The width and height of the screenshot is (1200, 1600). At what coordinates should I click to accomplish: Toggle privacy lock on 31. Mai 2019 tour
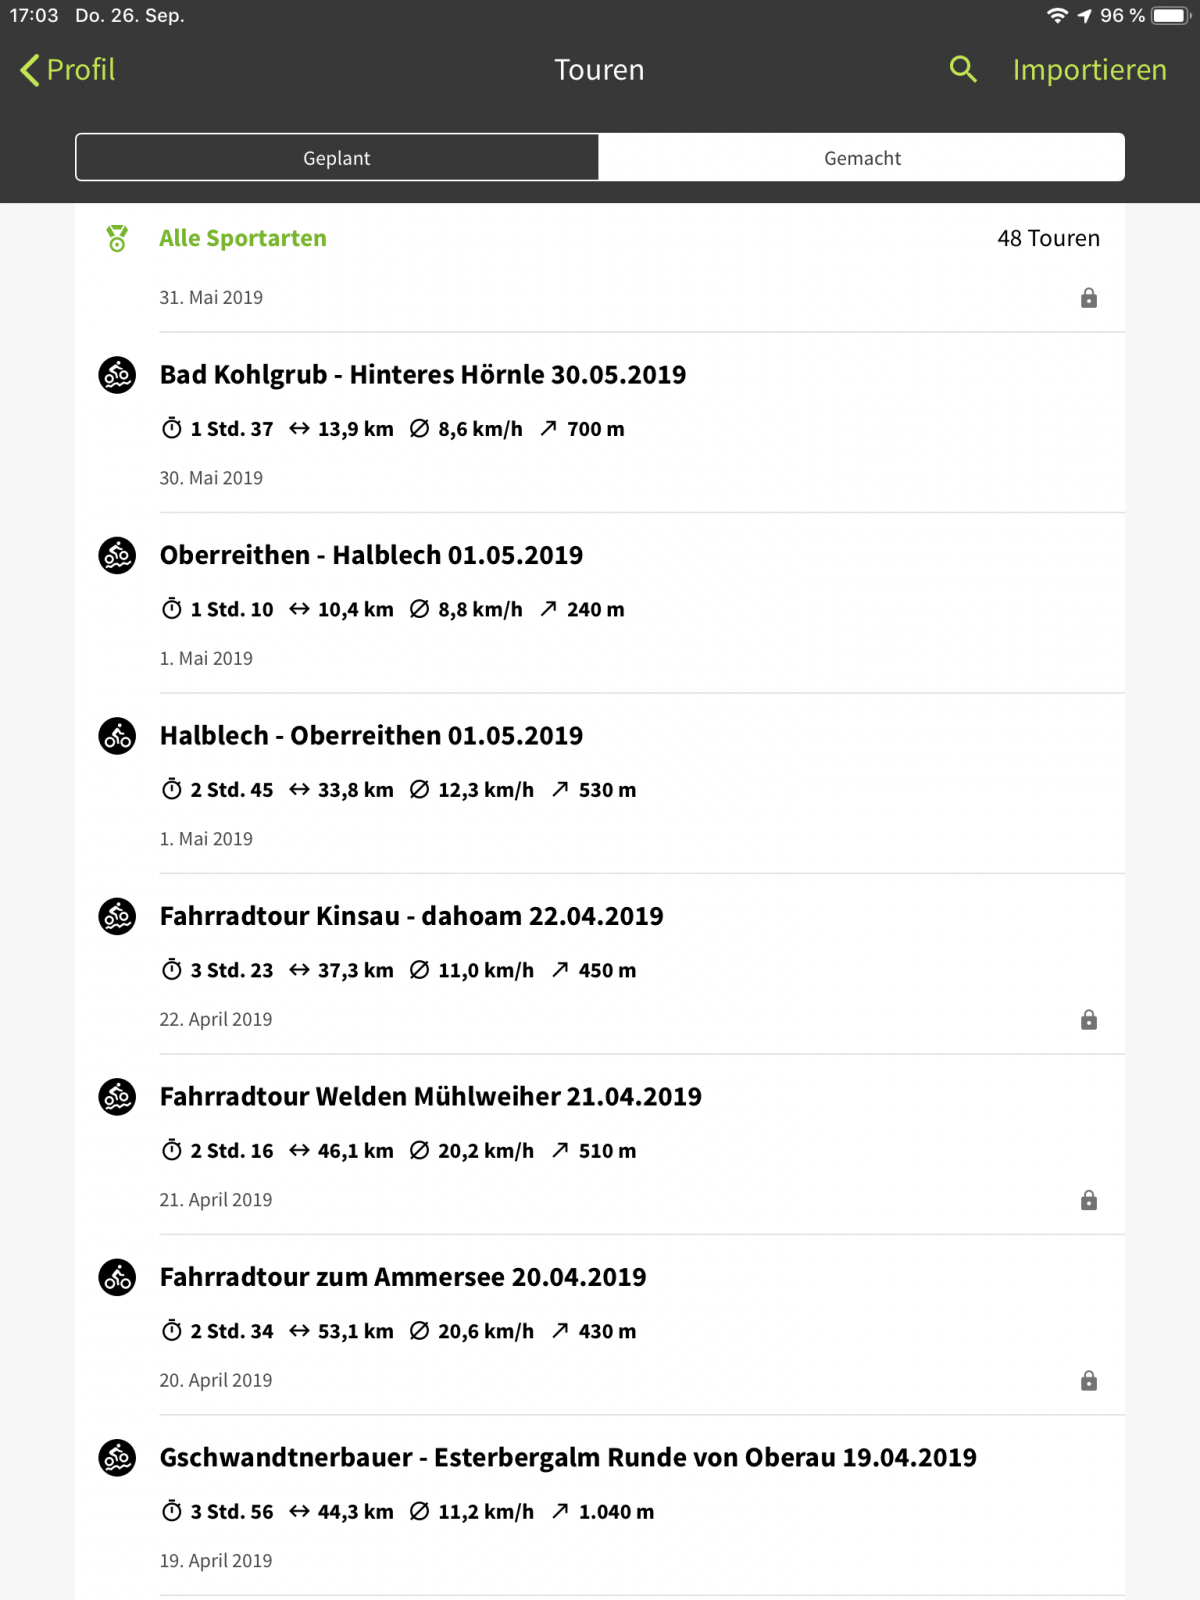(1089, 298)
